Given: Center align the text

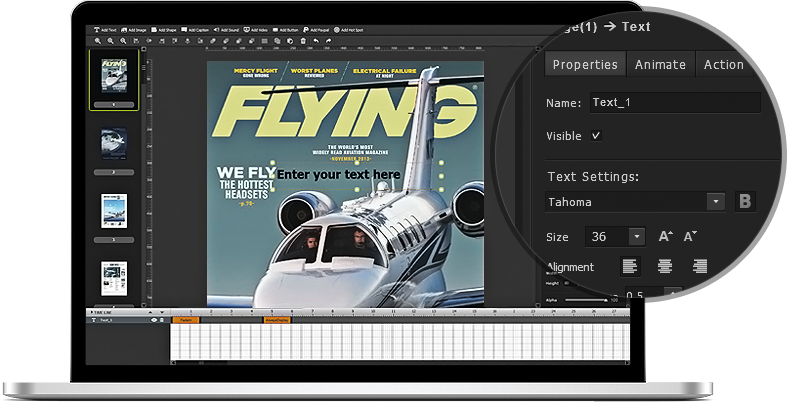Looking at the screenshot, I should click(665, 266).
